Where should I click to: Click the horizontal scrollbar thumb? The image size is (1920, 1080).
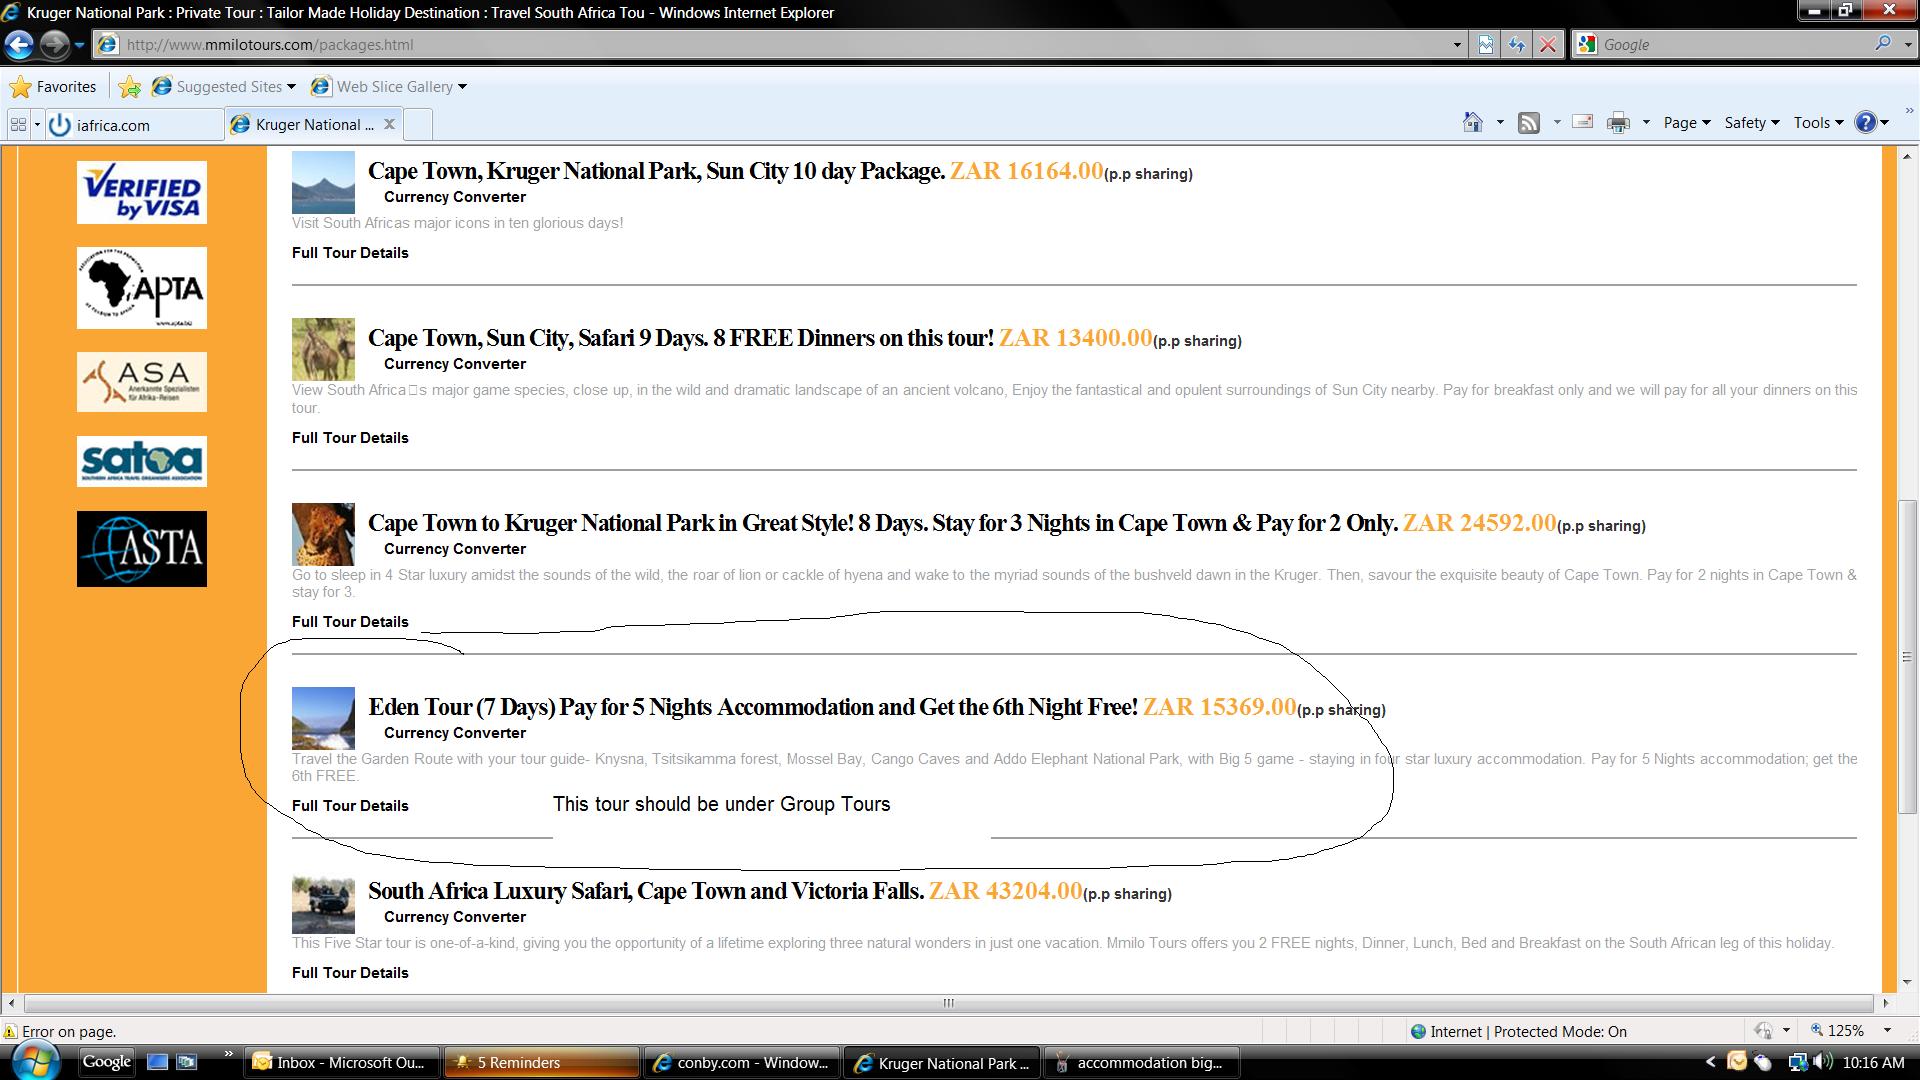[x=948, y=1003]
